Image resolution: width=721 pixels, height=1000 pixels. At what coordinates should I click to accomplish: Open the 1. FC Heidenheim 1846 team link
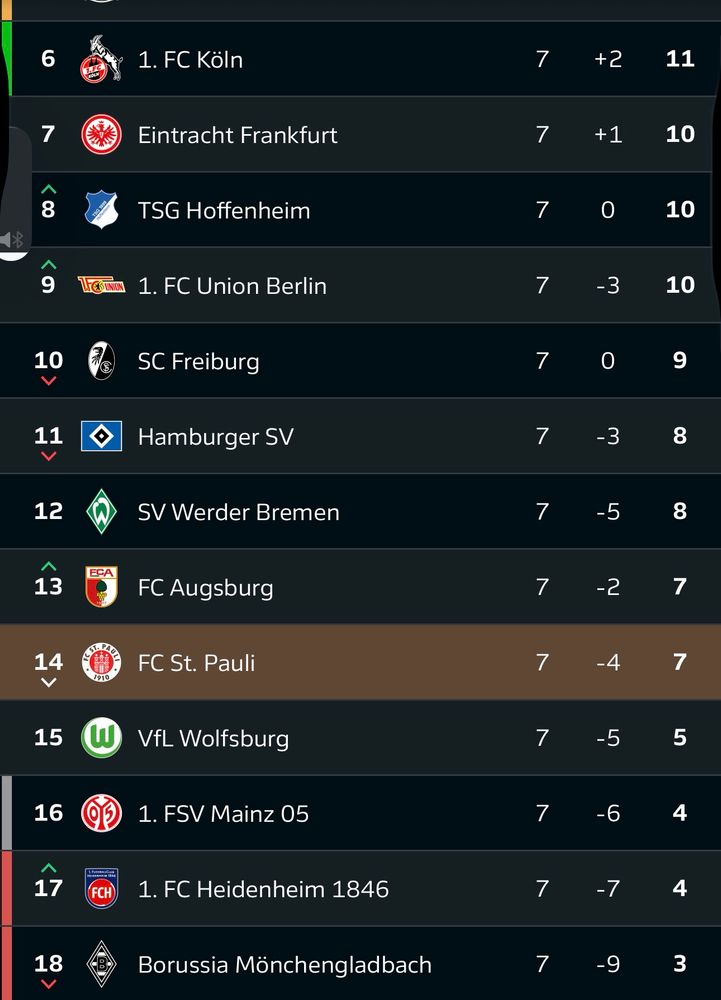click(x=263, y=889)
